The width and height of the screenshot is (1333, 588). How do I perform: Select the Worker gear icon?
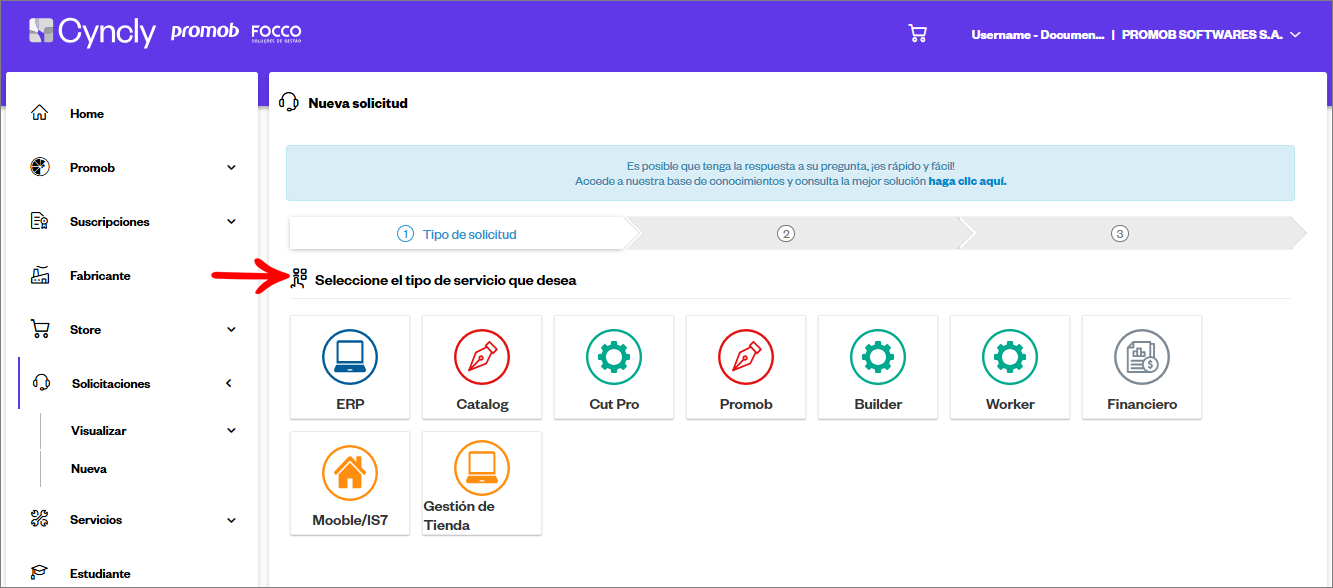pos(1010,357)
